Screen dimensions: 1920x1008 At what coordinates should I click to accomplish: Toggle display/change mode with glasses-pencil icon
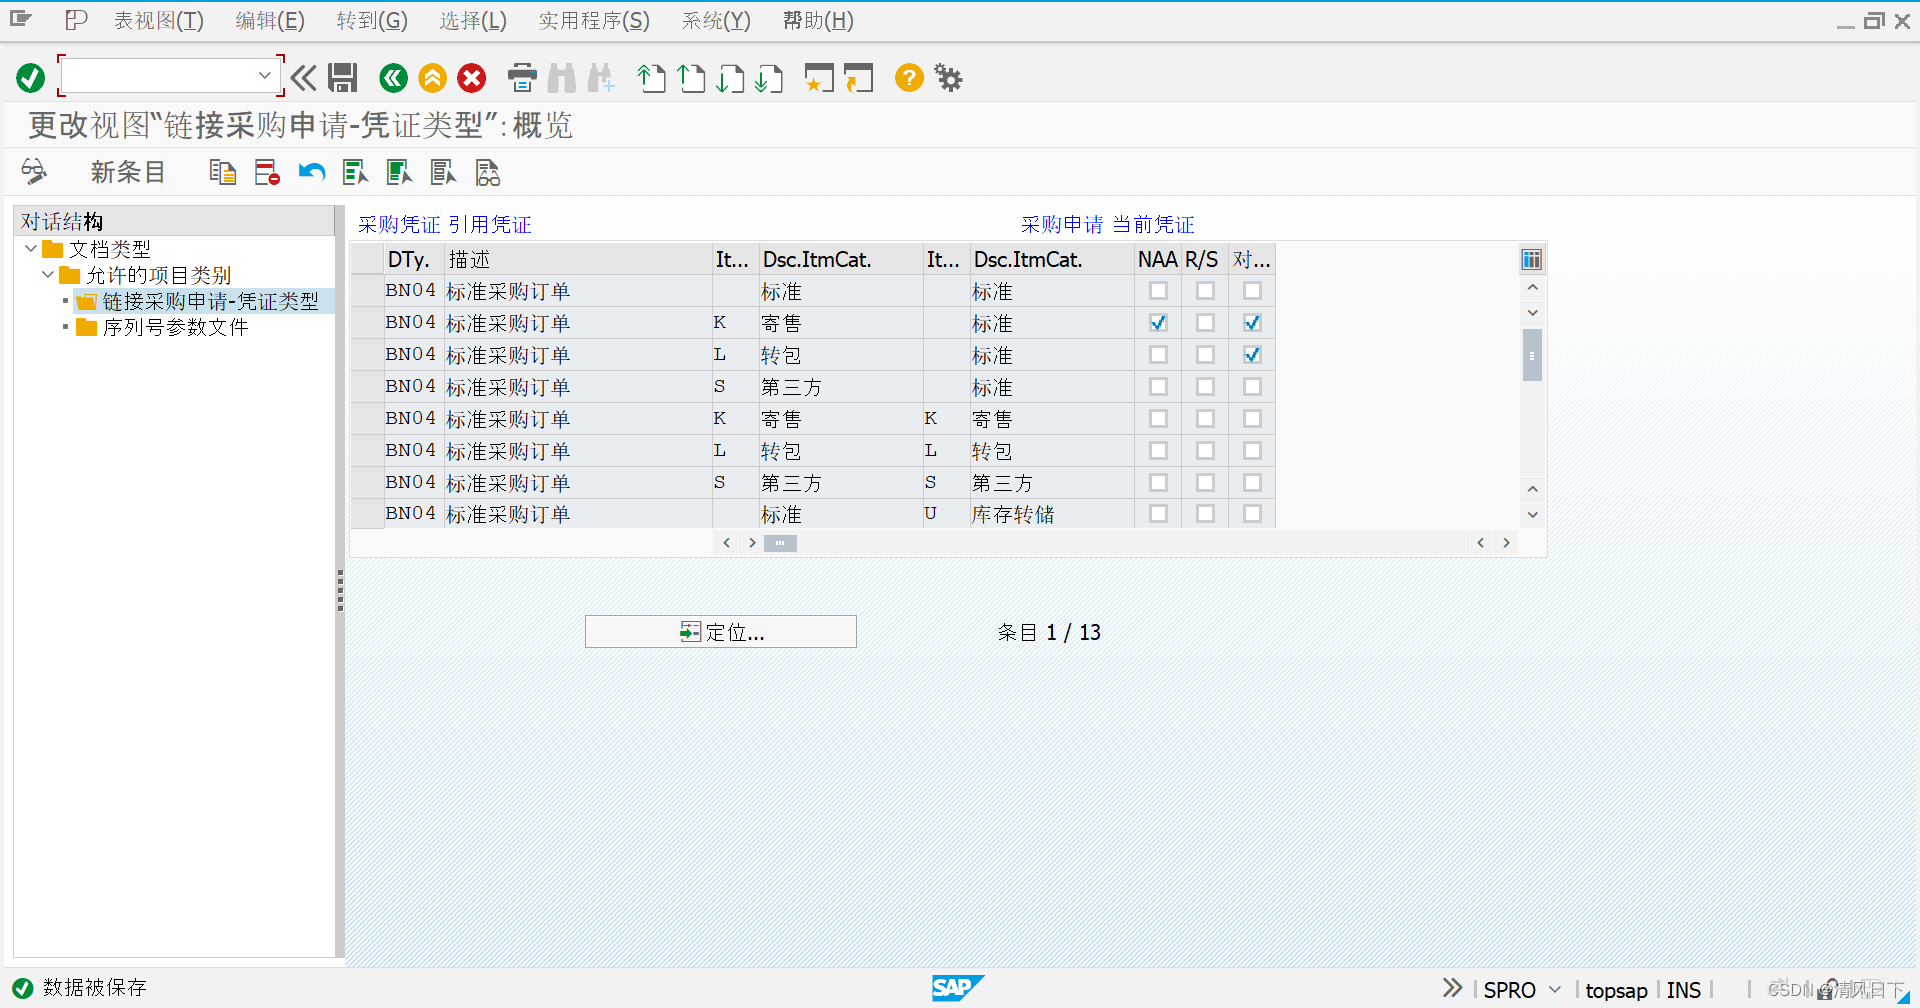pyautogui.click(x=33, y=171)
